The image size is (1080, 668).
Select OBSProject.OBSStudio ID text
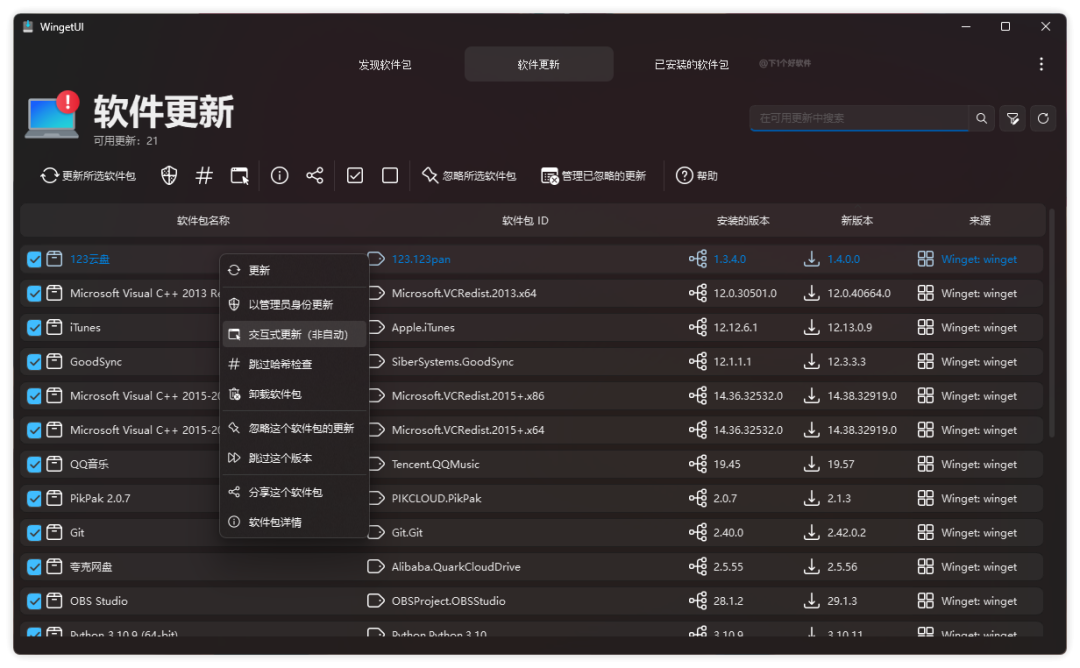448,601
